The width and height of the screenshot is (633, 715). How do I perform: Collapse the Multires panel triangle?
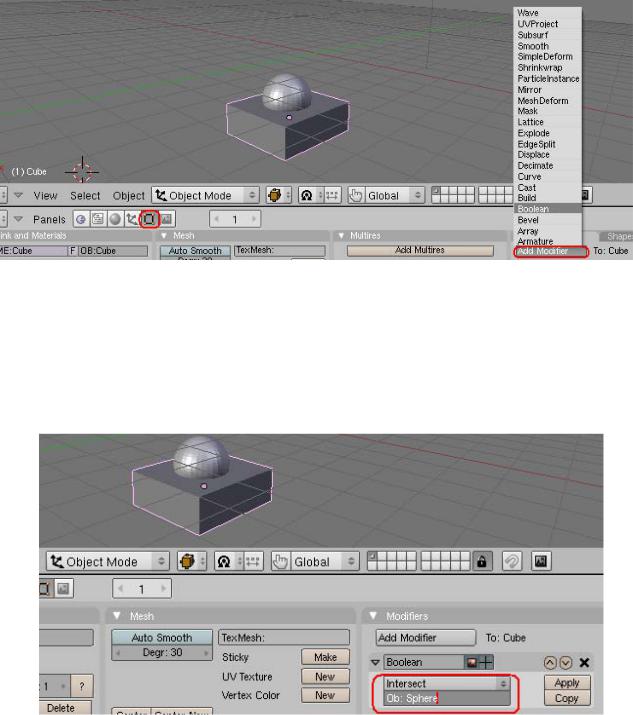(341, 236)
